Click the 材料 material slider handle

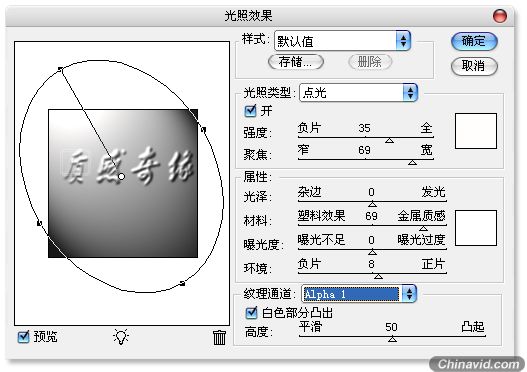pos(423,228)
